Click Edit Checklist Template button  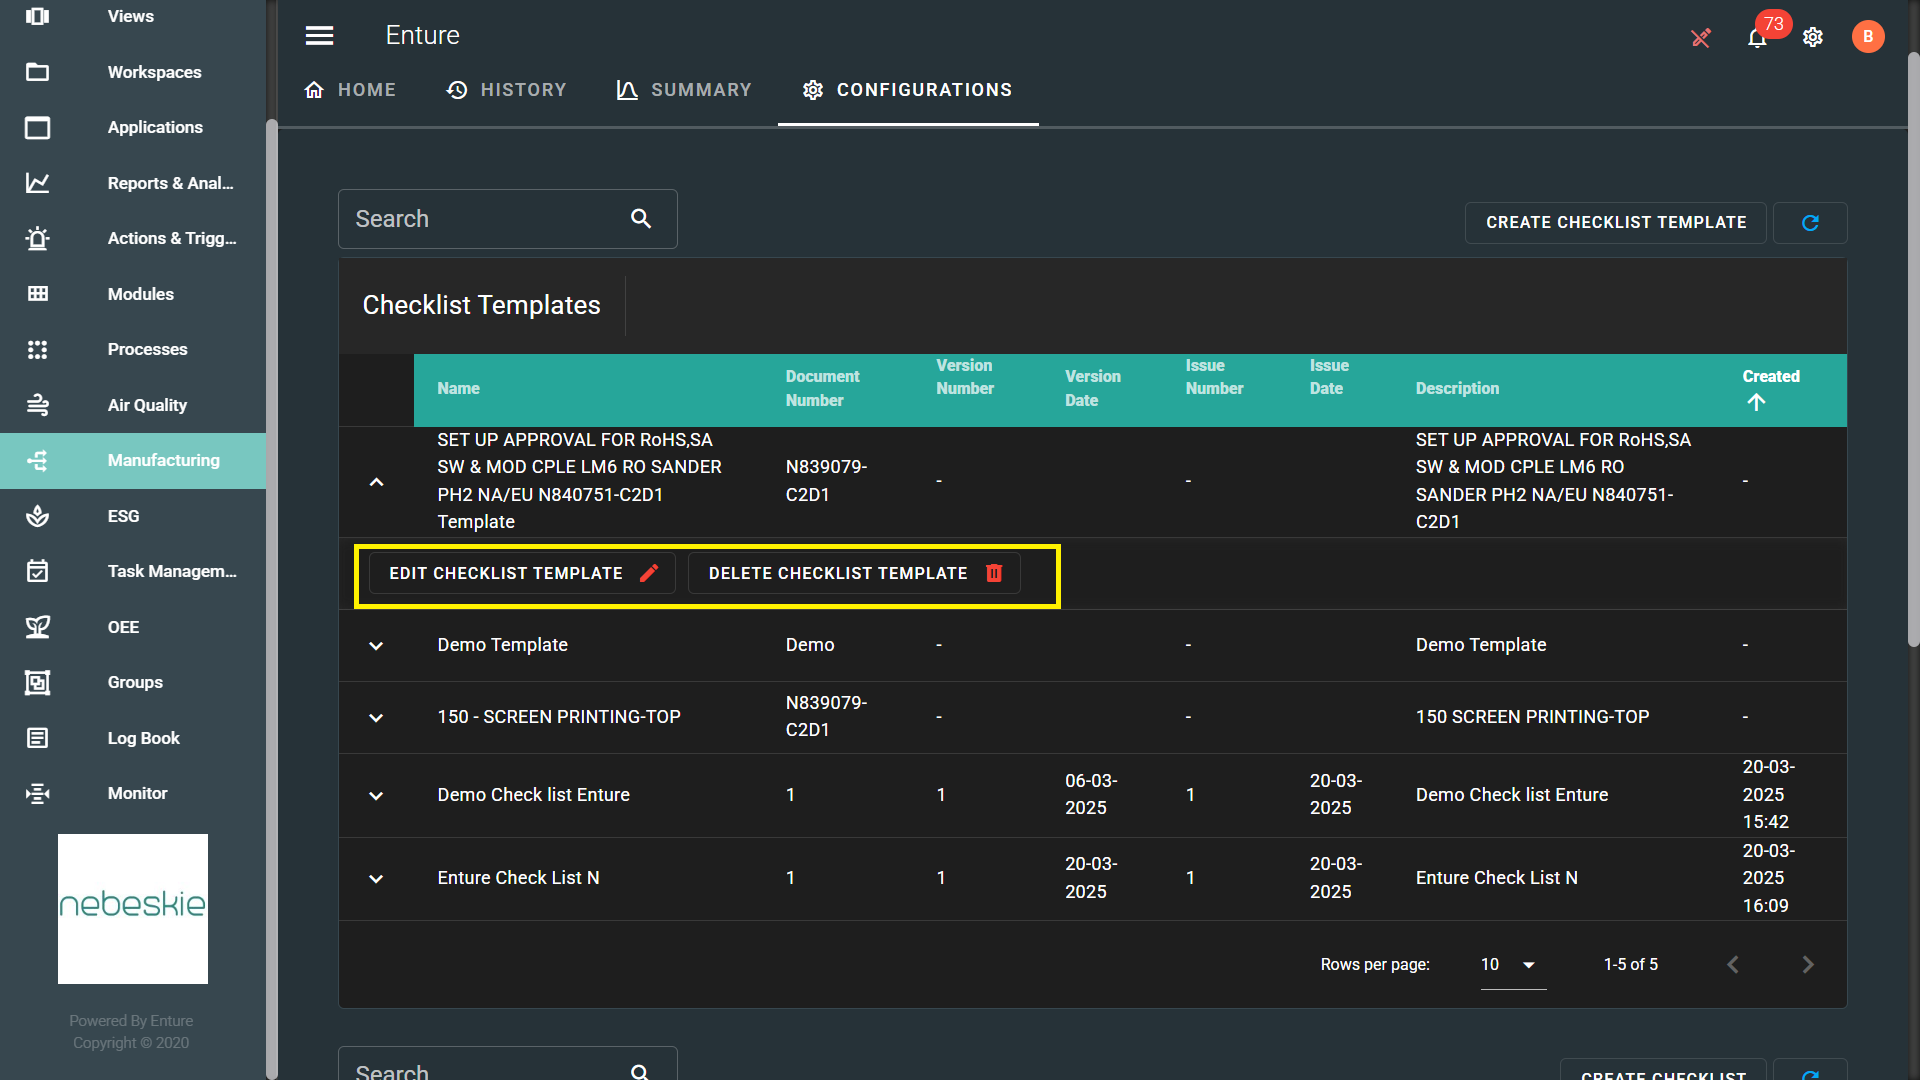pyautogui.click(x=522, y=573)
